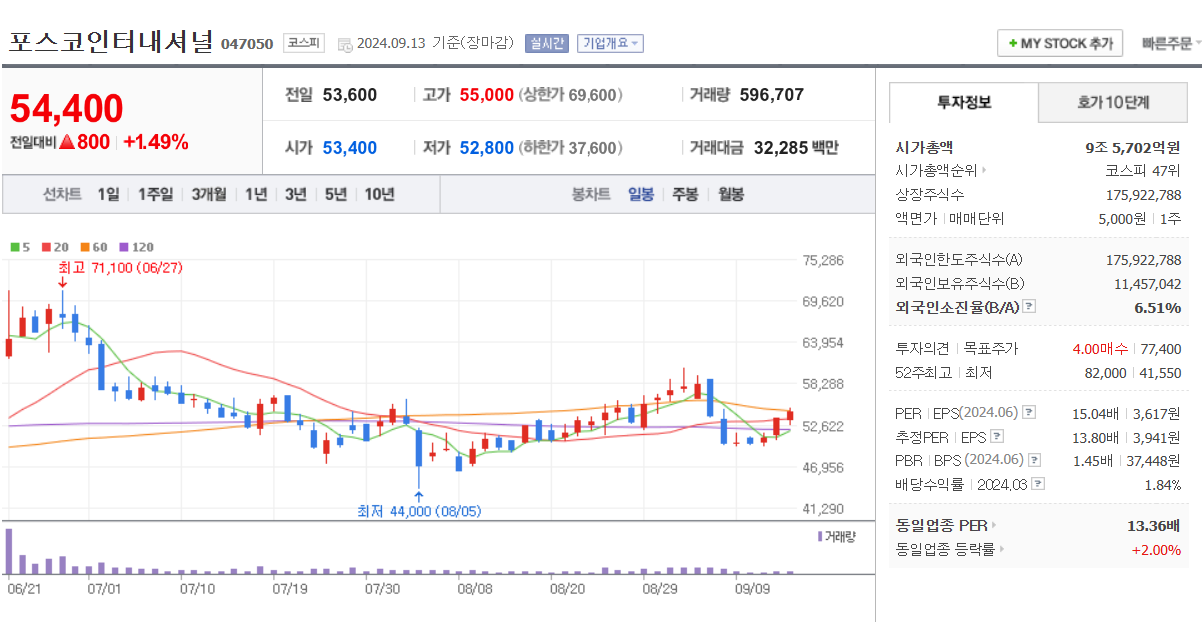Viewport: 1202px width, 622px height.
Task: Click the green 5-day moving average legend
Action: click(20, 247)
